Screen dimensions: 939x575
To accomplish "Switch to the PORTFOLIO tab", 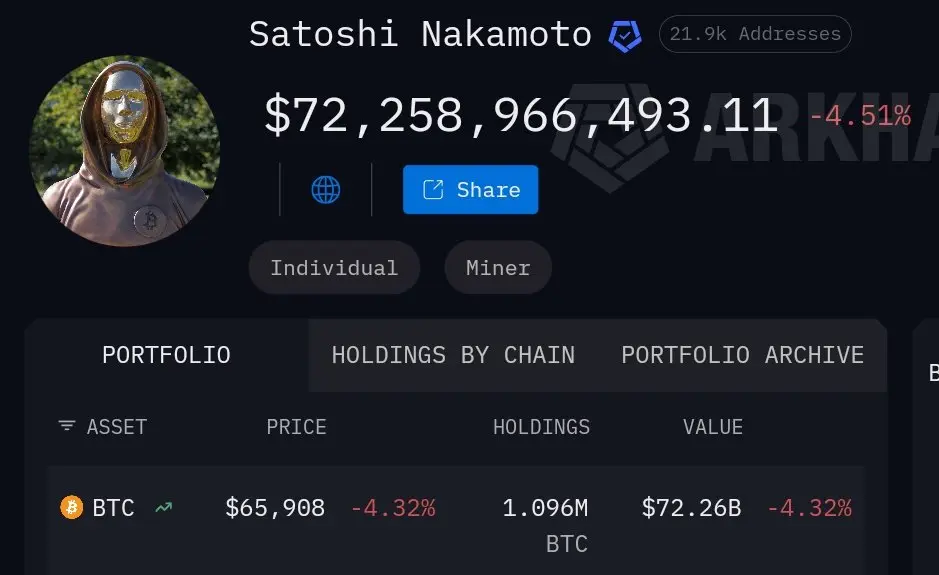I will click(166, 355).
